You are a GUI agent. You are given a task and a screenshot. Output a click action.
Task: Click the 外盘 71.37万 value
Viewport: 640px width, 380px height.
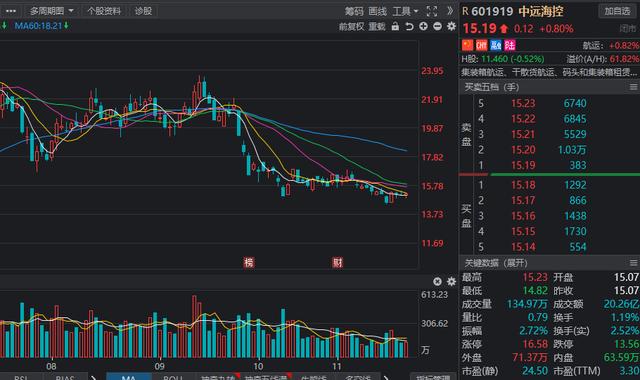[530, 358]
